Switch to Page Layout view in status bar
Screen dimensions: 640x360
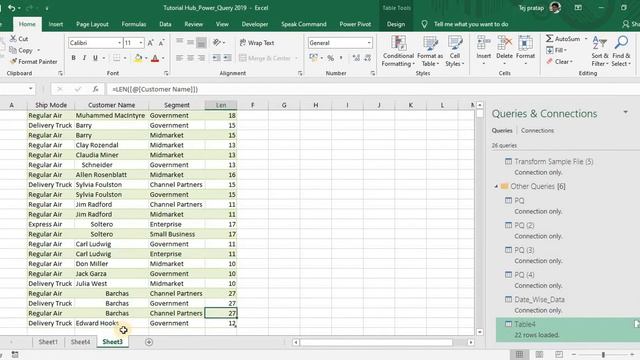(x=539, y=354)
